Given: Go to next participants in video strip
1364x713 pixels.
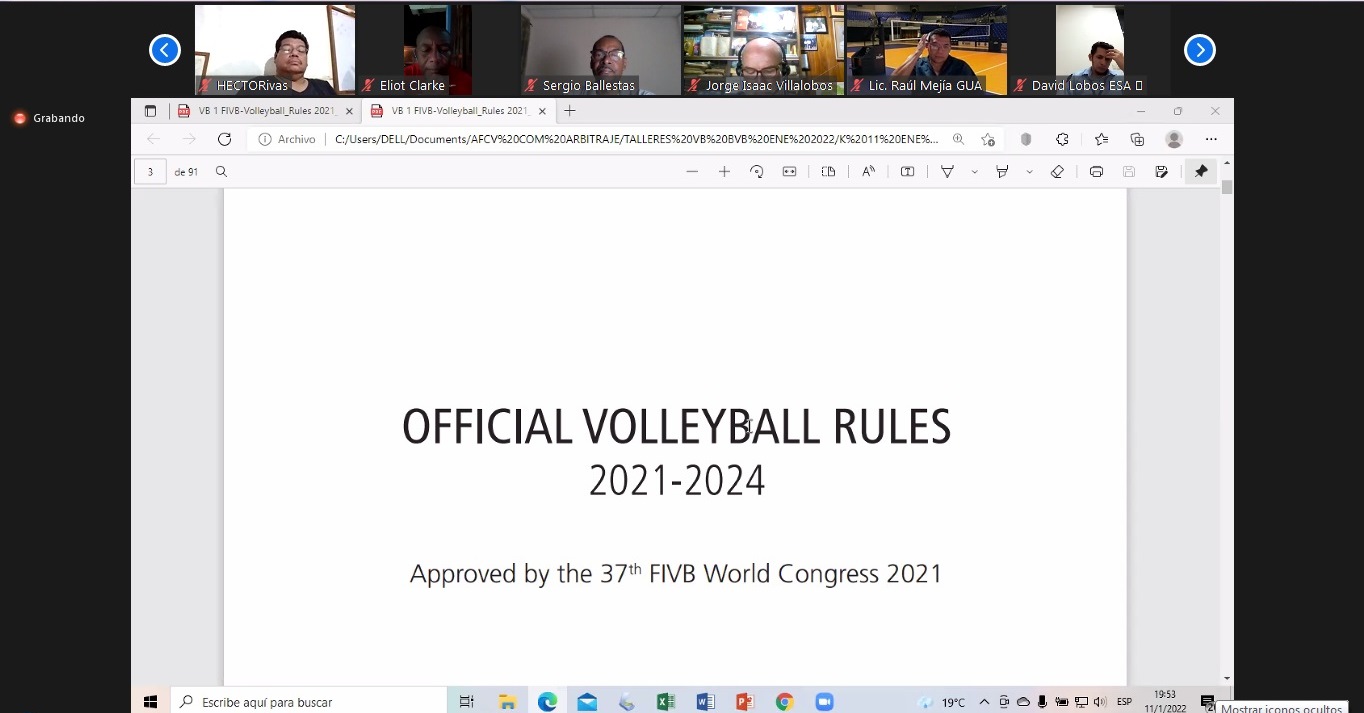Looking at the screenshot, I should pyautogui.click(x=1199, y=49).
